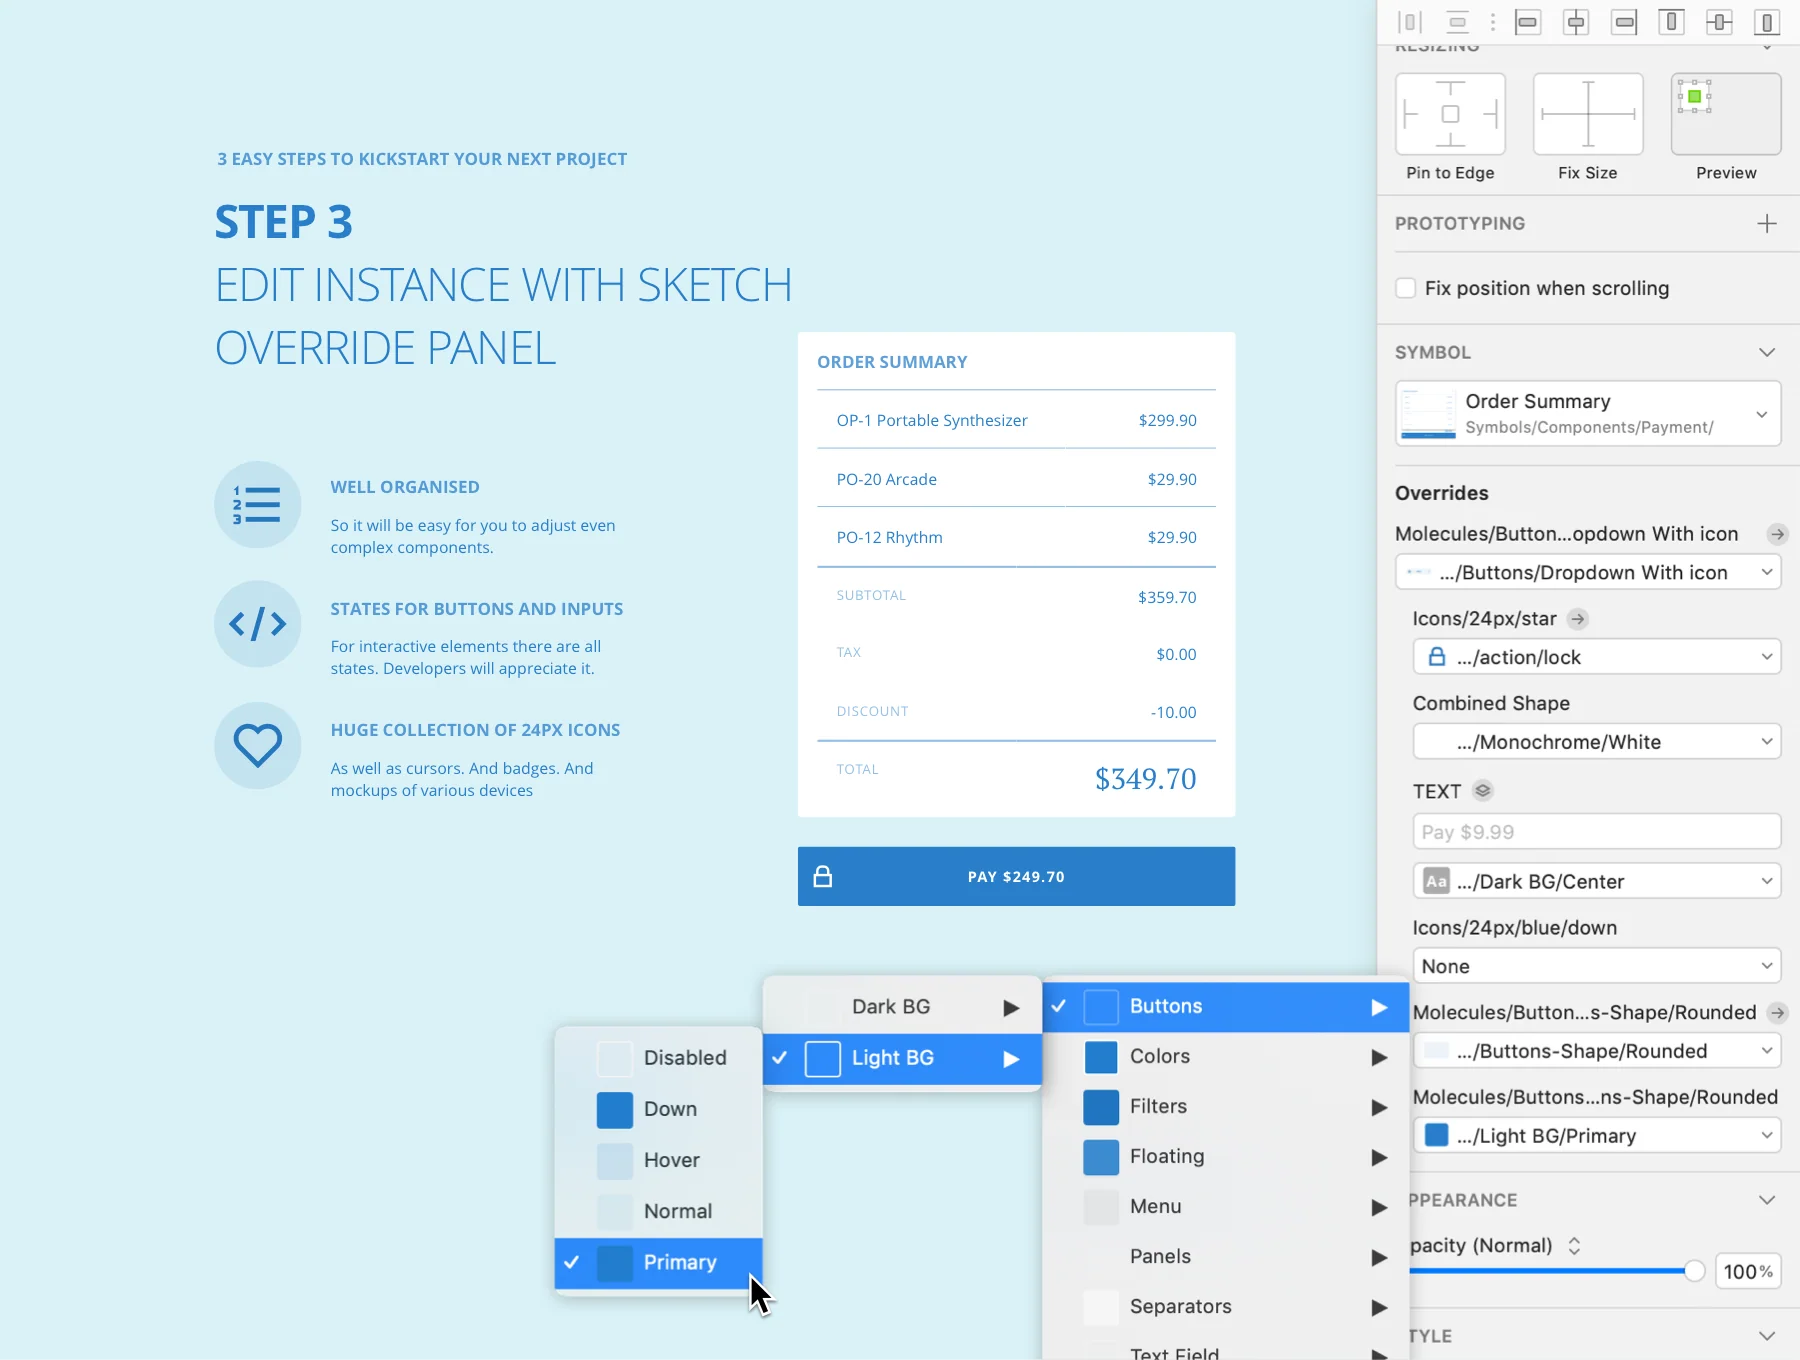The height and width of the screenshot is (1360, 1800).
Task: Align layers horizontally centered
Action: tap(1576, 22)
